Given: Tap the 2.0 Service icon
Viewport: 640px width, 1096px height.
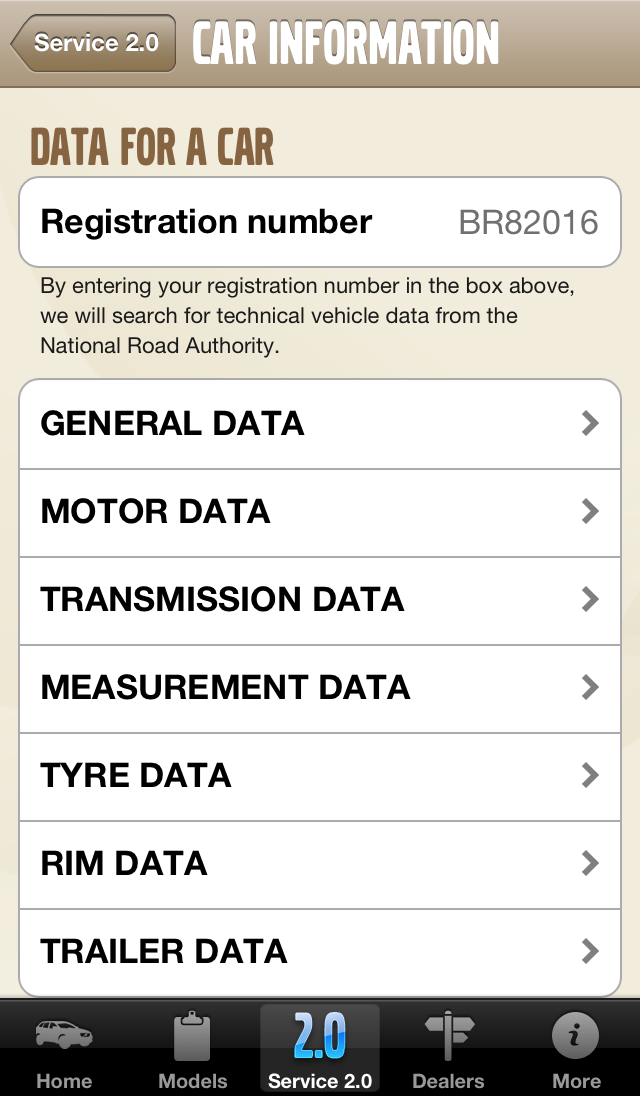Looking at the screenshot, I should point(320,1036).
